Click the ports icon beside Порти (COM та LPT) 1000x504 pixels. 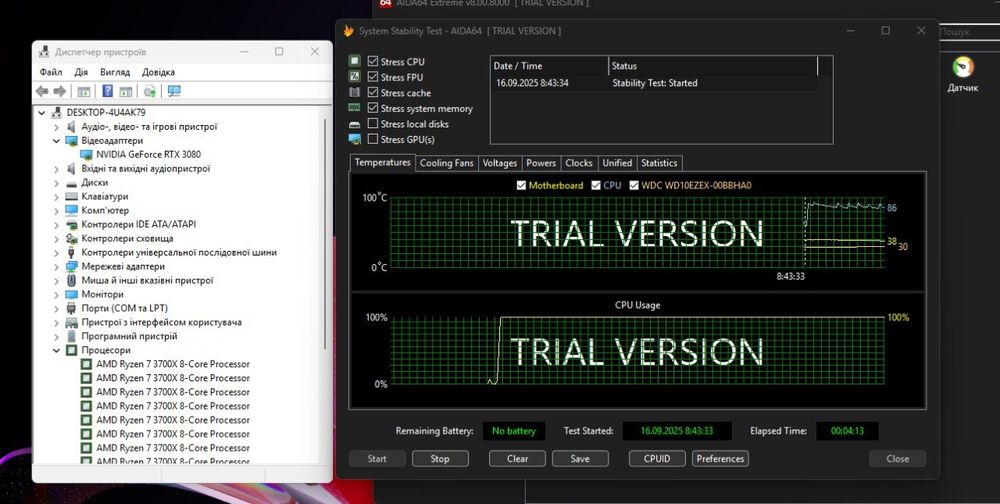[x=71, y=308]
